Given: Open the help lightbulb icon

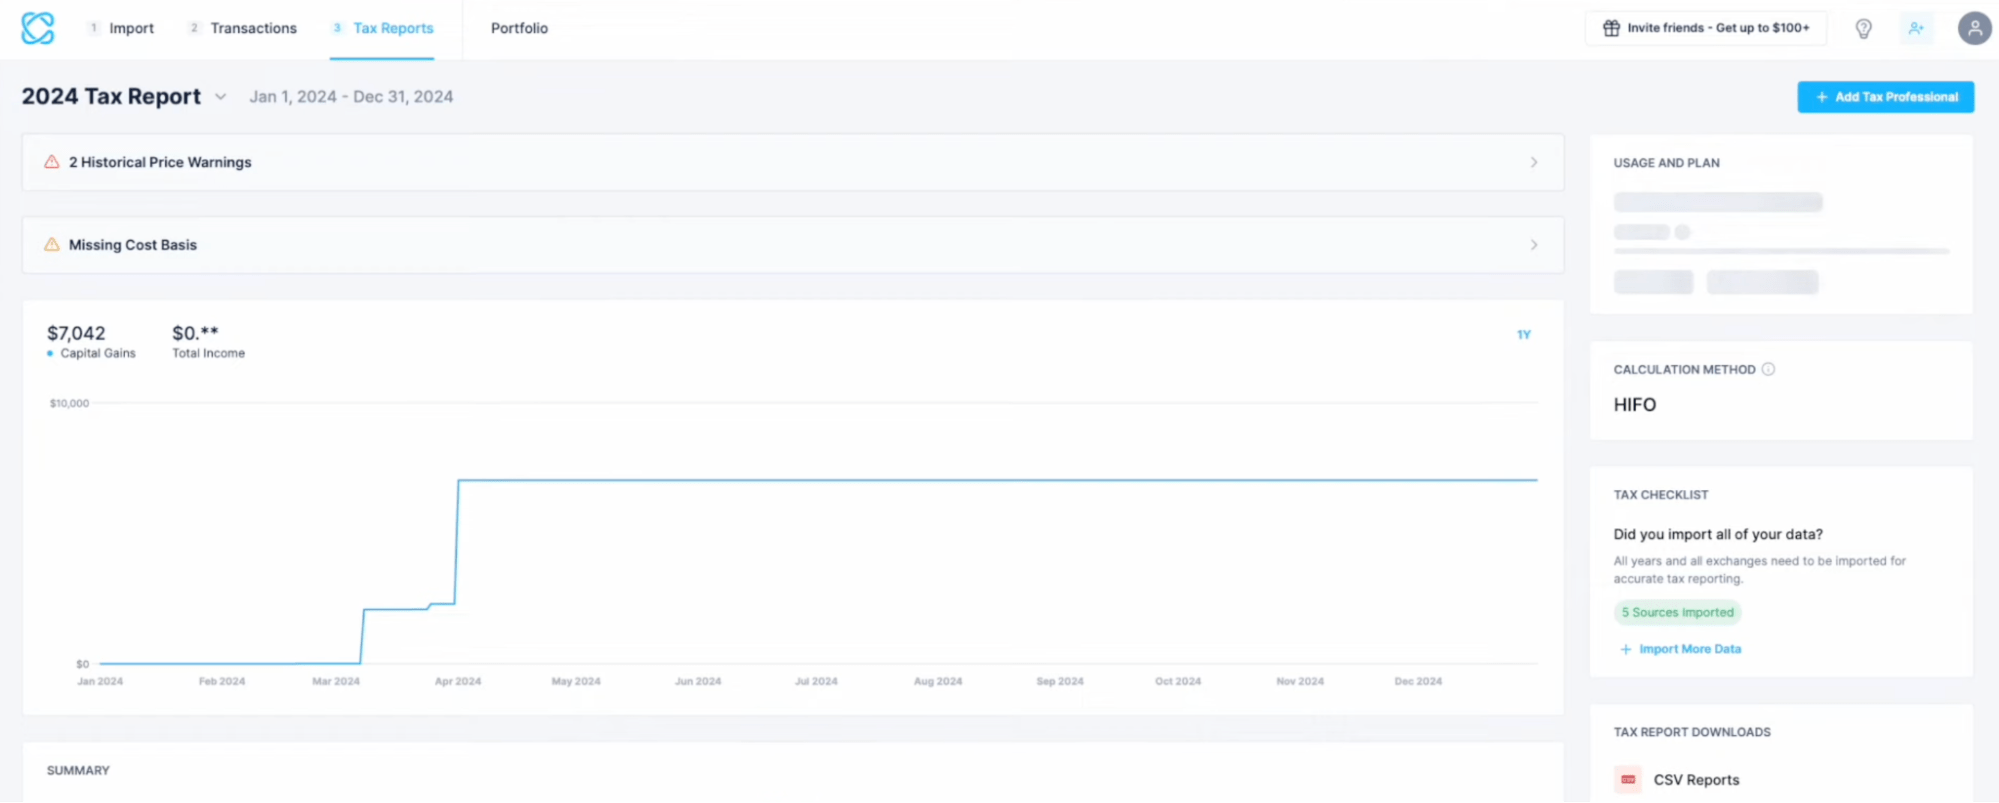Looking at the screenshot, I should [1863, 28].
